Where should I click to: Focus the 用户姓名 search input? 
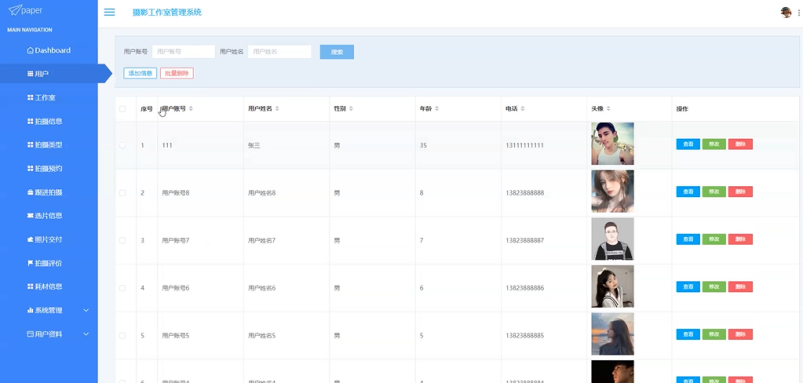coord(279,52)
